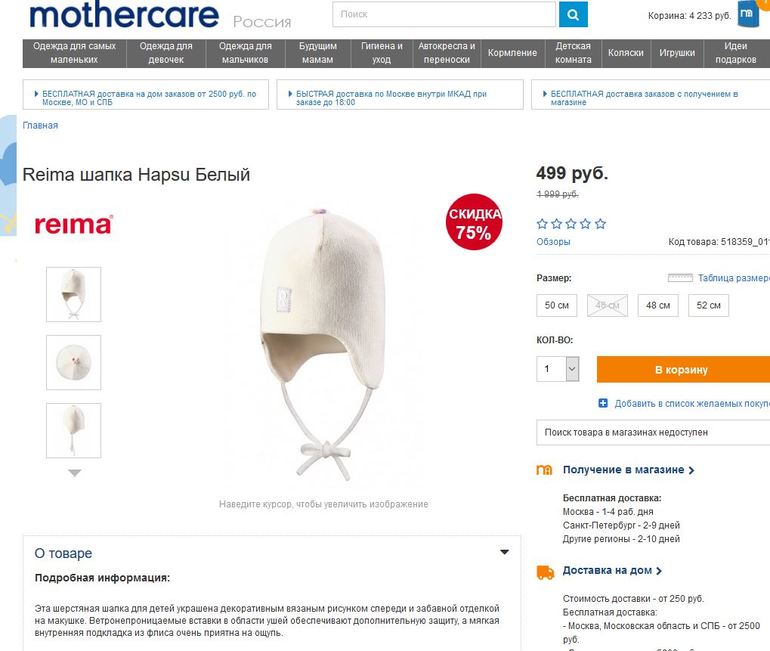Screen dimensions: 770x651
Task: Click the store pickup icon
Action: point(545,470)
